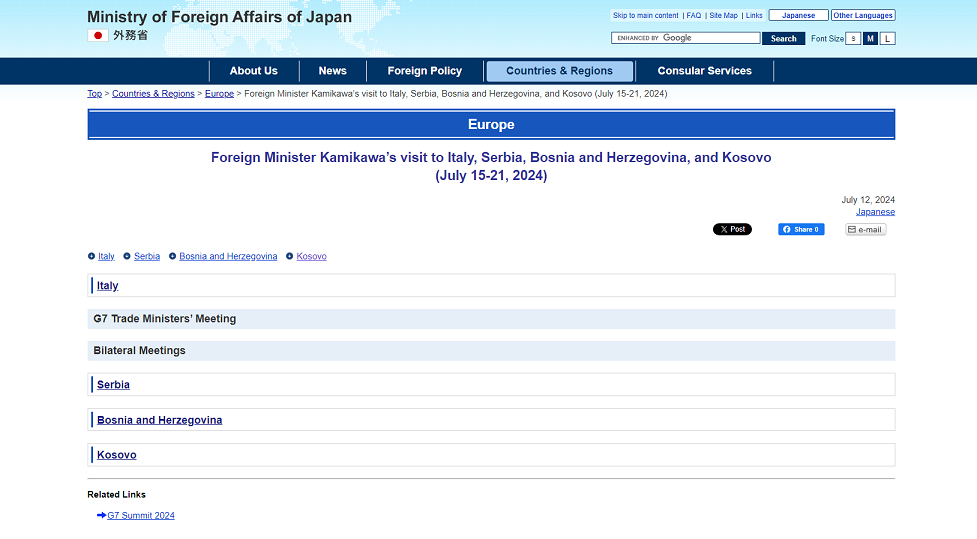Set font size to large
The height and width of the screenshot is (539, 977).
887,39
